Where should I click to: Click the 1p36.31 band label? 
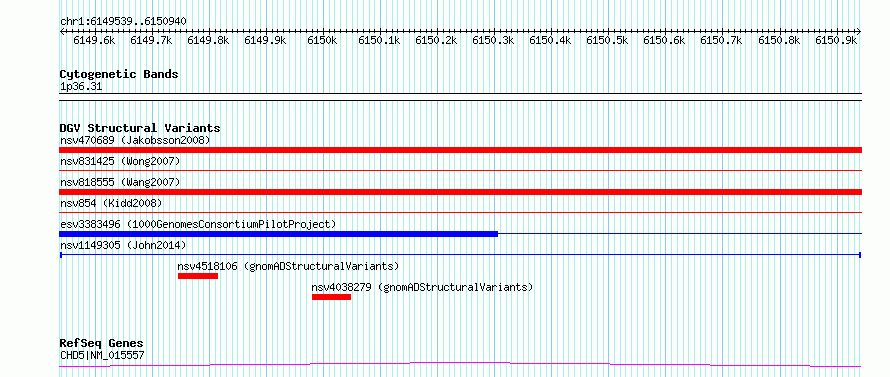point(81,87)
